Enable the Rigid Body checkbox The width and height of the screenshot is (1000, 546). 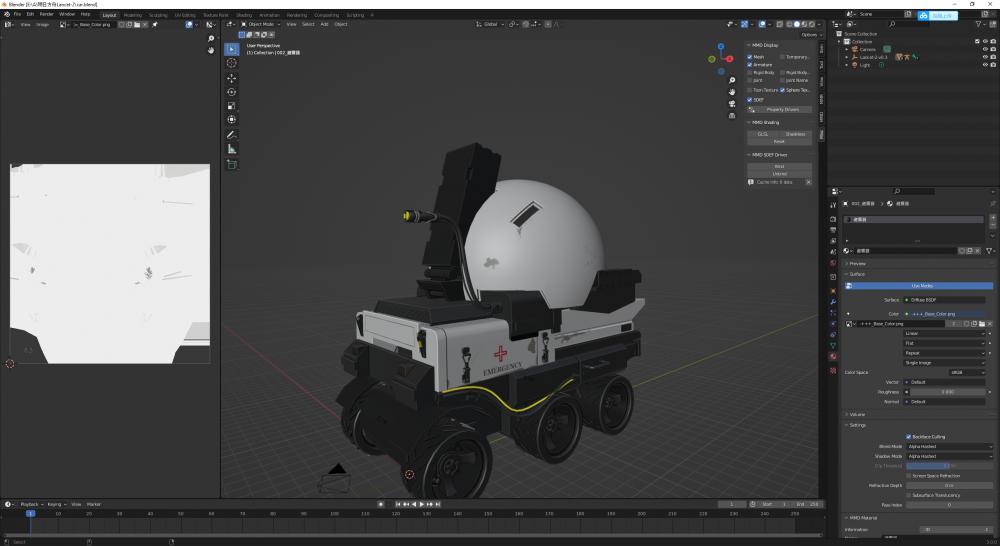click(x=750, y=73)
